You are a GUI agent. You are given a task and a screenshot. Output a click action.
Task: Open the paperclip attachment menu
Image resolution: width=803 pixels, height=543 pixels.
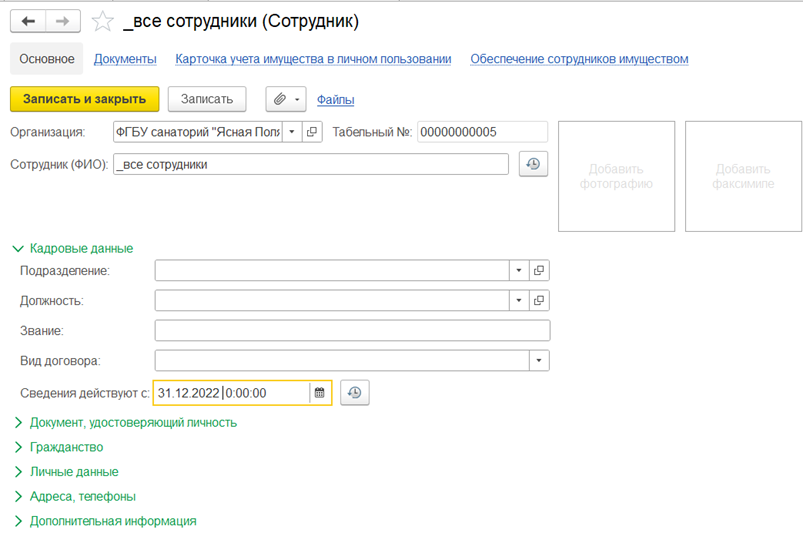[286, 99]
